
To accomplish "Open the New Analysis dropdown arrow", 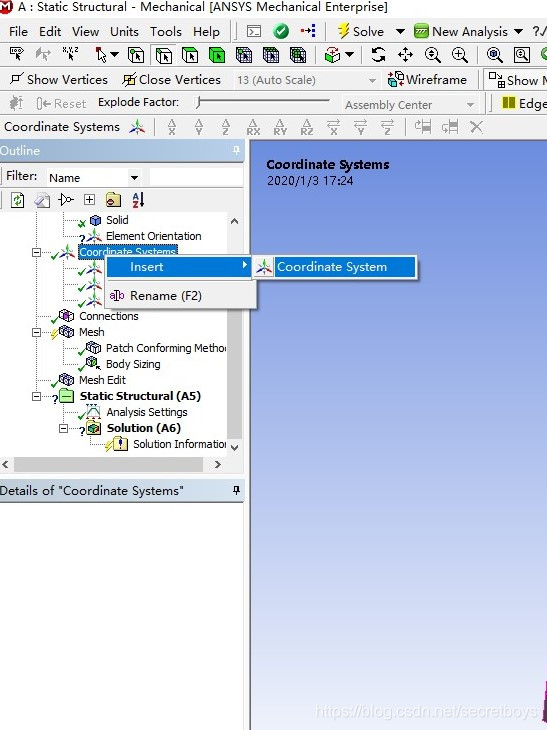I will tap(518, 32).
